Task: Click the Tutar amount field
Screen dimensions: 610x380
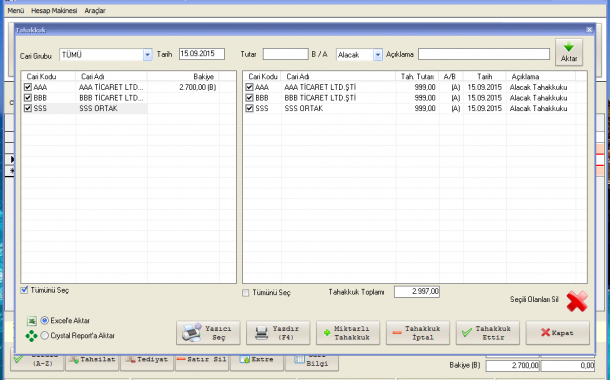Action: [286, 54]
